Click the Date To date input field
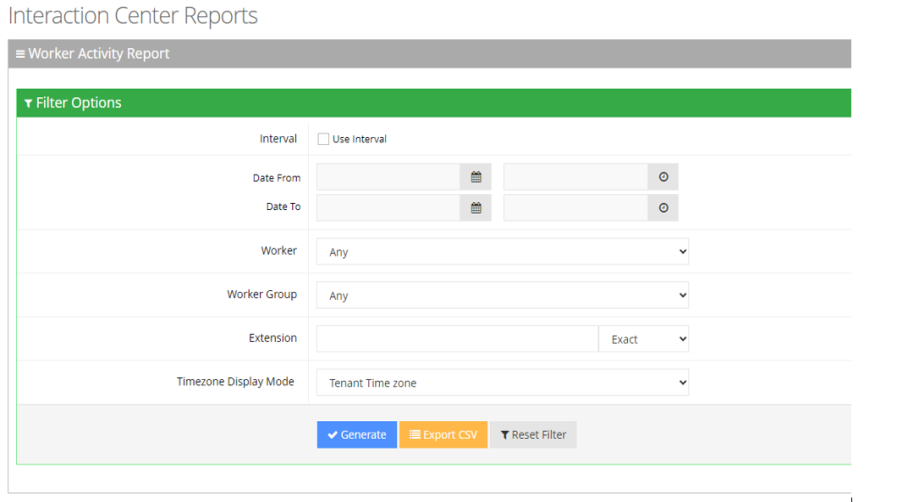Image resolution: width=919 pixels, height=502 pixels. pyautogui.click(x=388, y=208)
